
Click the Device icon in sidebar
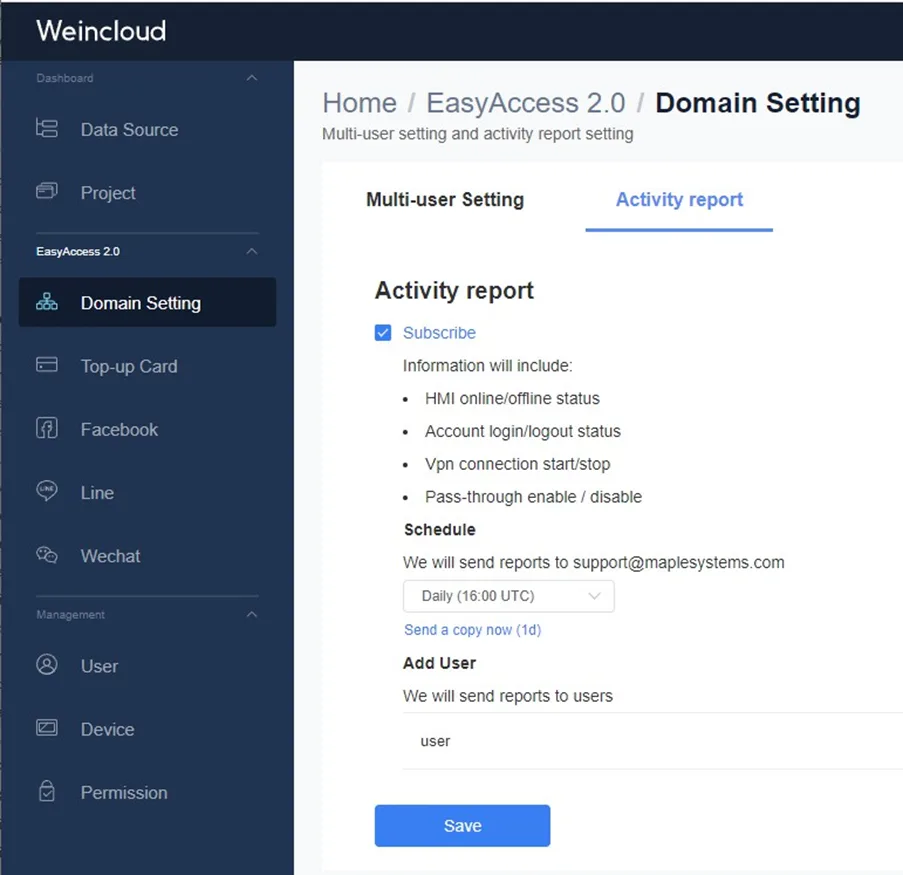[x=47, y=728]
